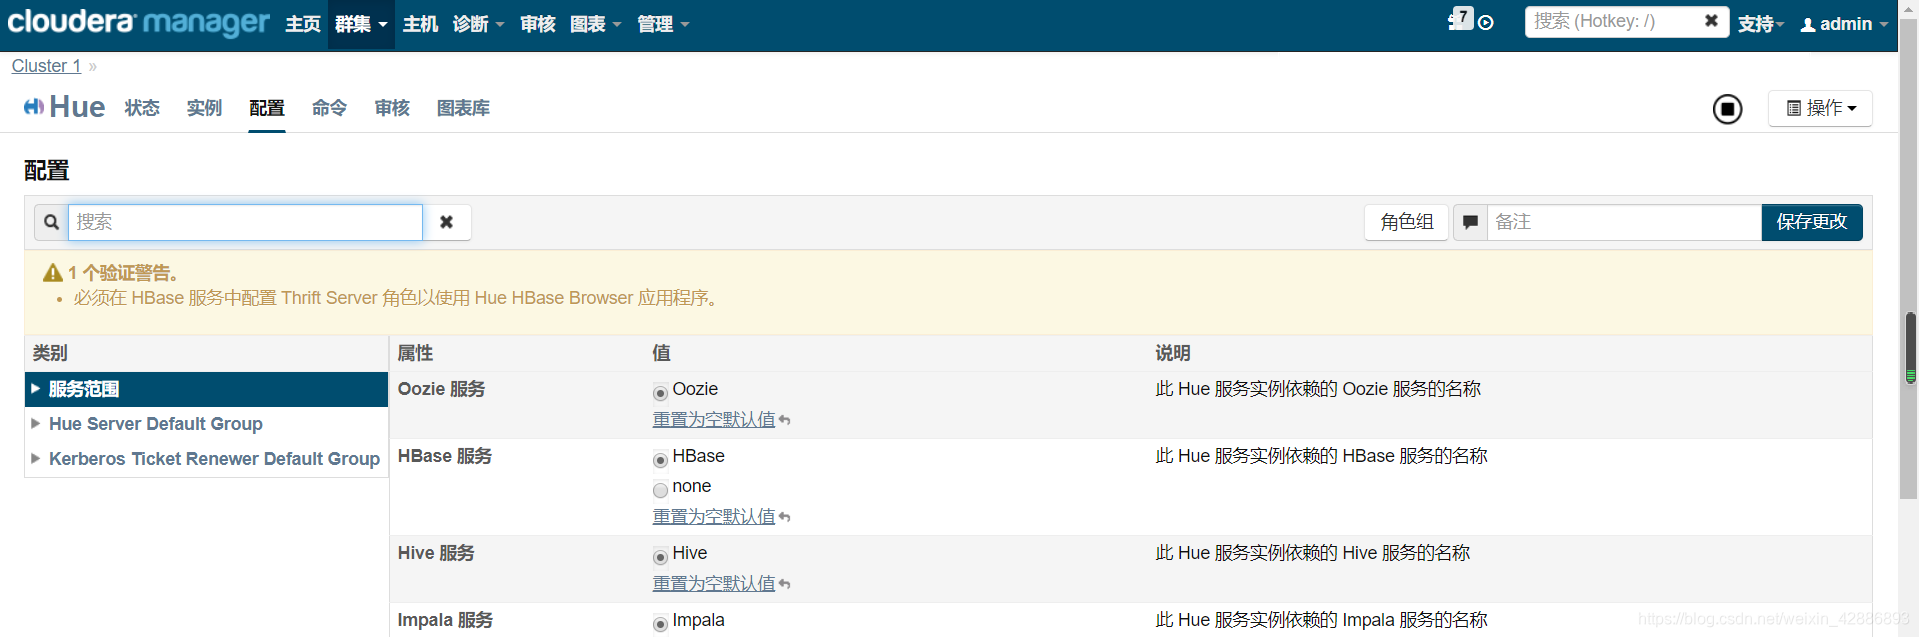Click the stopped status circle icon
The image size is (1919, 637).
(x=1727, y=109)
